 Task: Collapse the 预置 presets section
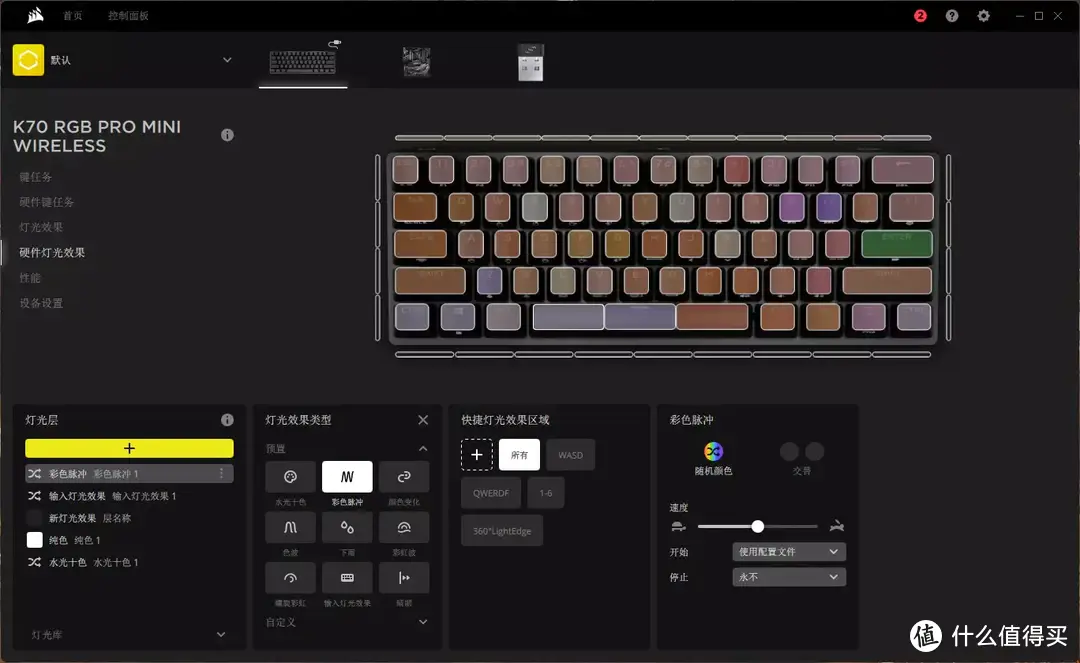[423, 449]
